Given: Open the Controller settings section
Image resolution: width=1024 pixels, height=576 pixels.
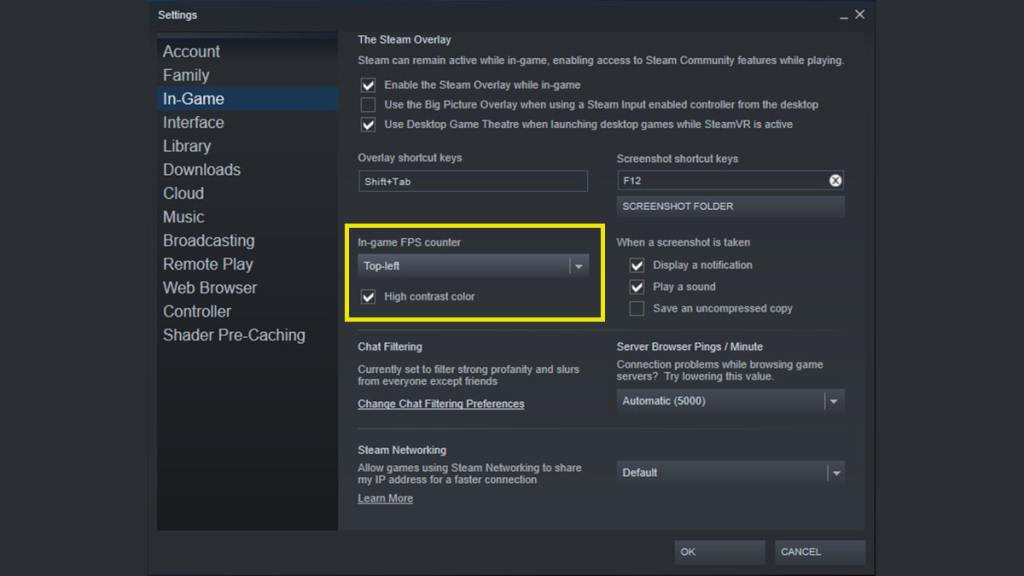Looking at the screenshot, I should (x=197, y=311).
